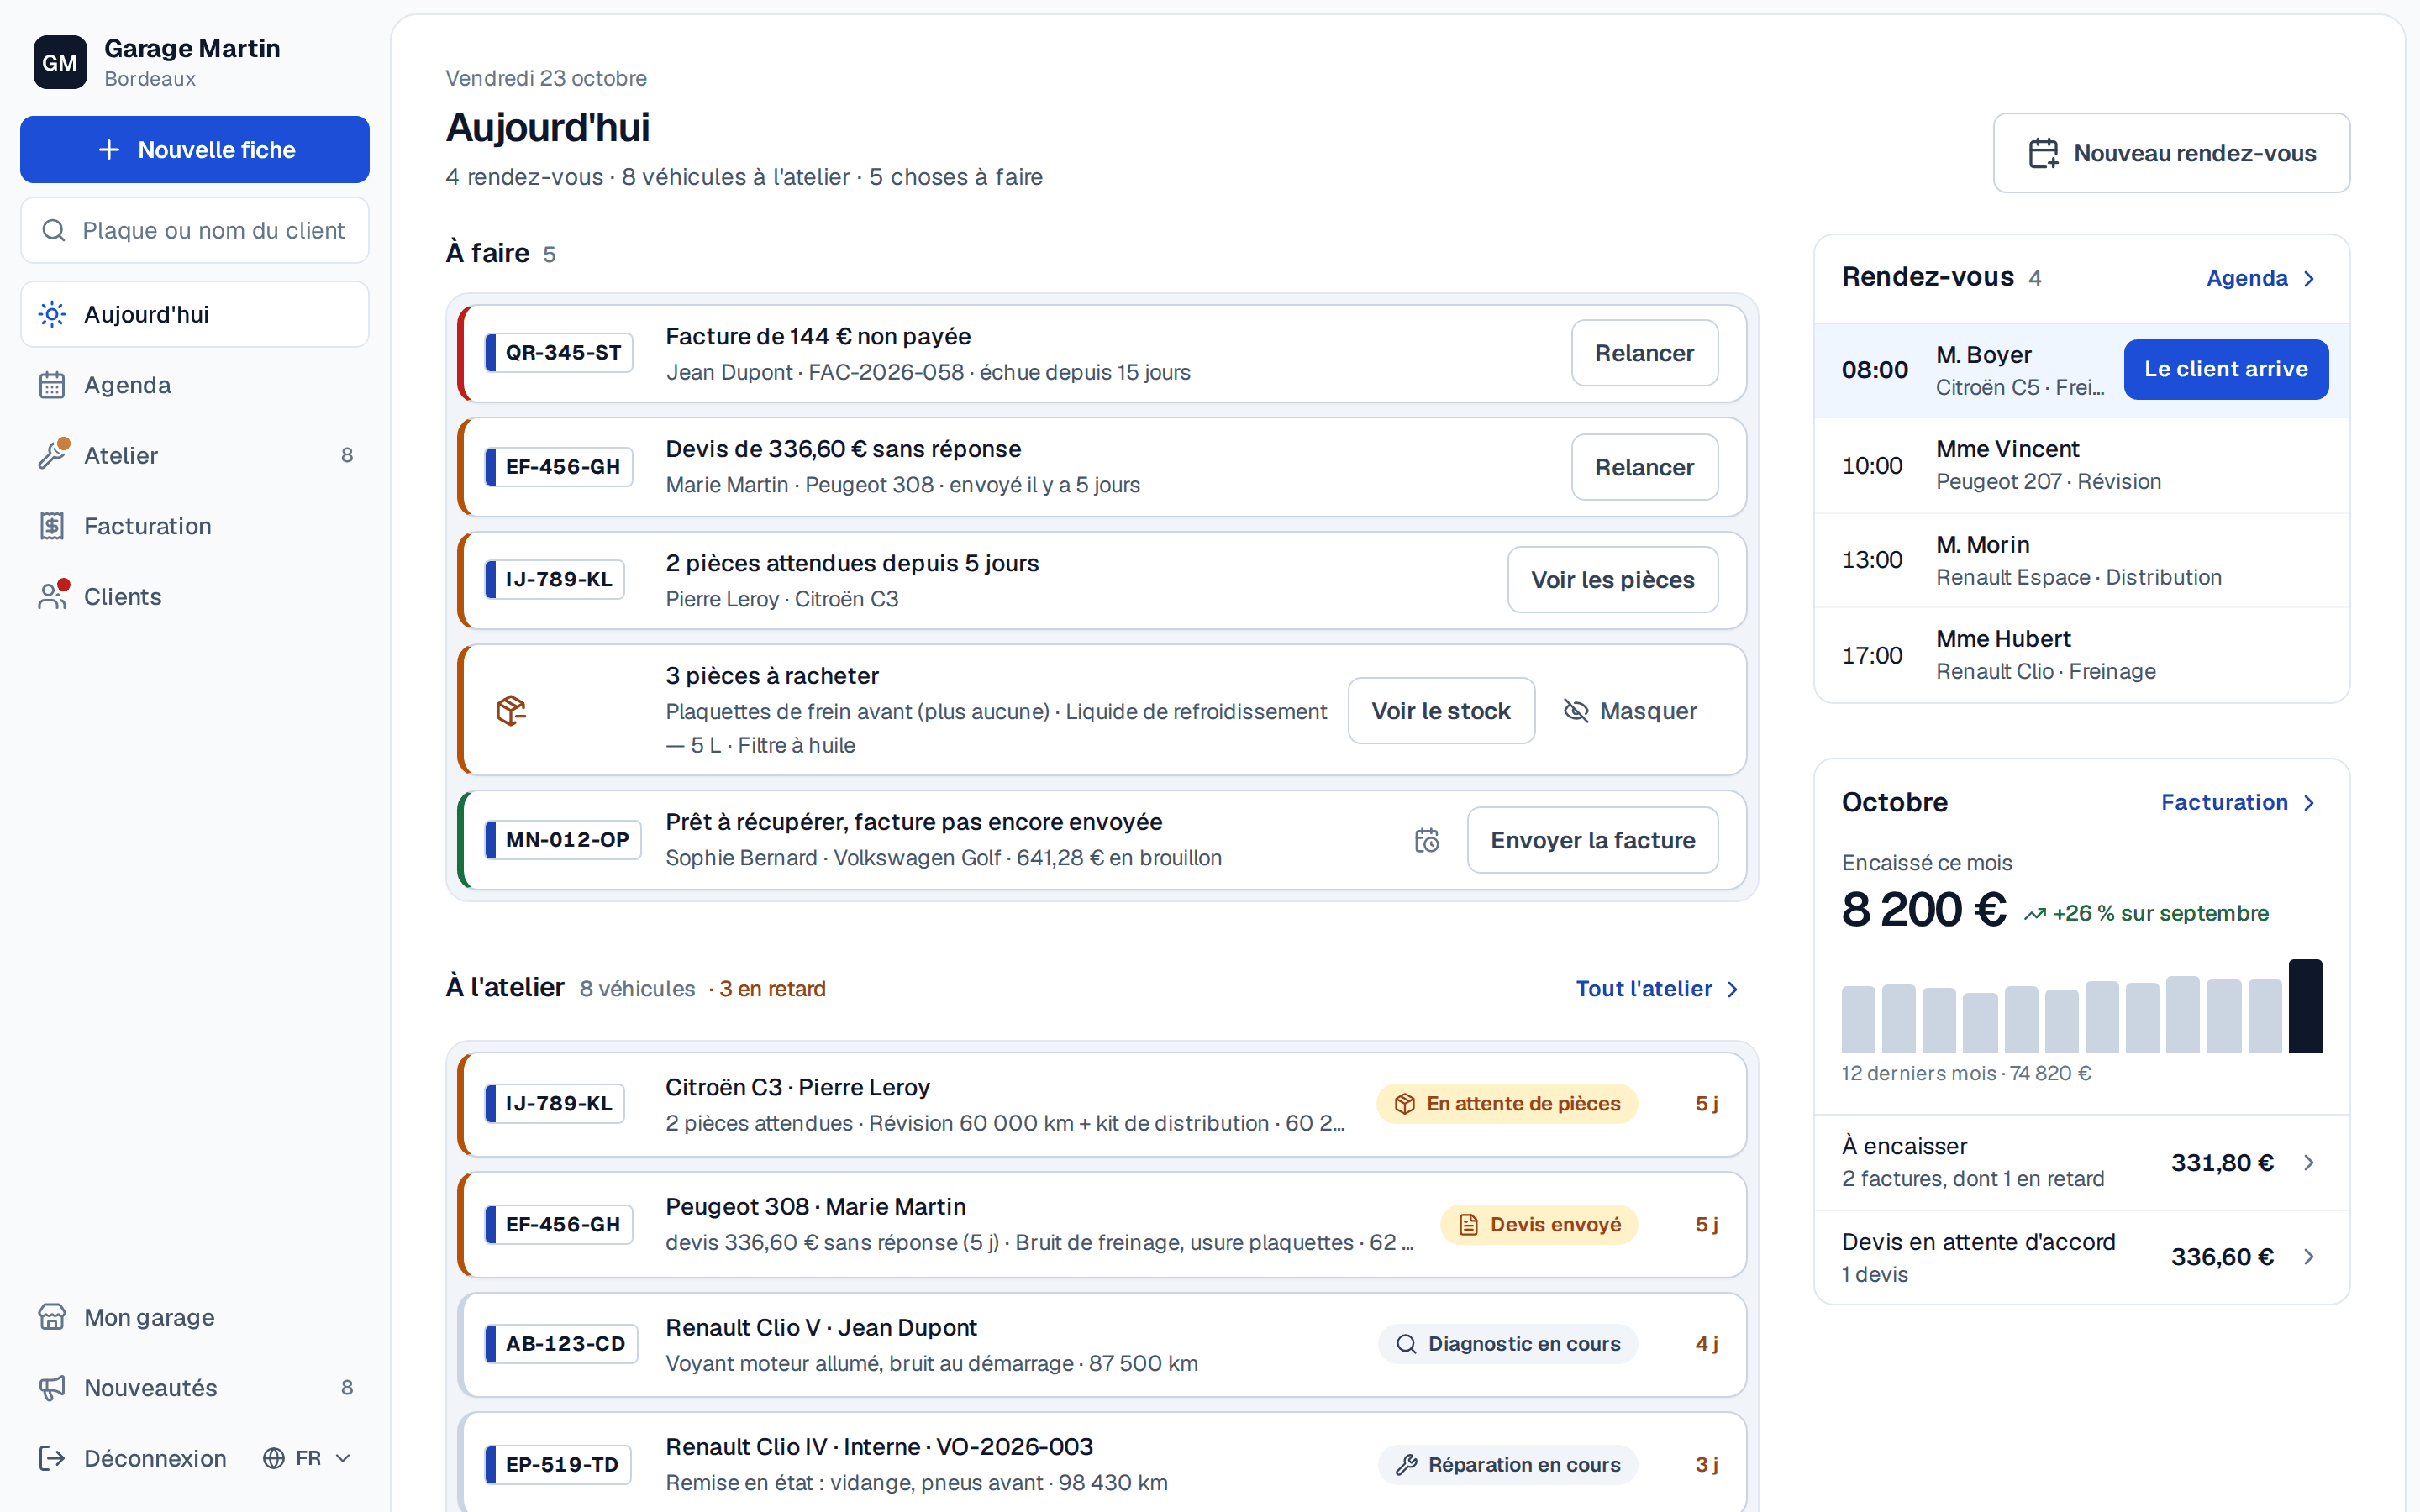Image resolution: width=2420 pixels, height=1512 pixels.
Task: Create a Nouvelle fiche
Action: 195,150
